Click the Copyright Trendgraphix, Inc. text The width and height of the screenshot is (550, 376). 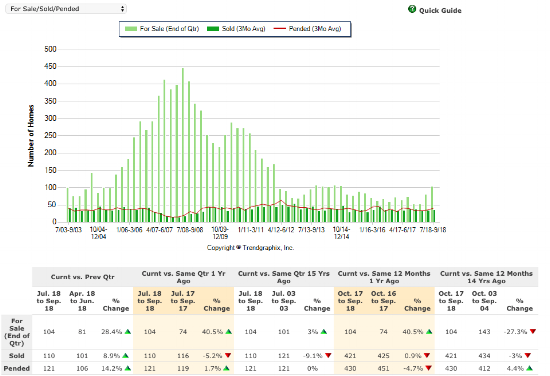(250, 248)
